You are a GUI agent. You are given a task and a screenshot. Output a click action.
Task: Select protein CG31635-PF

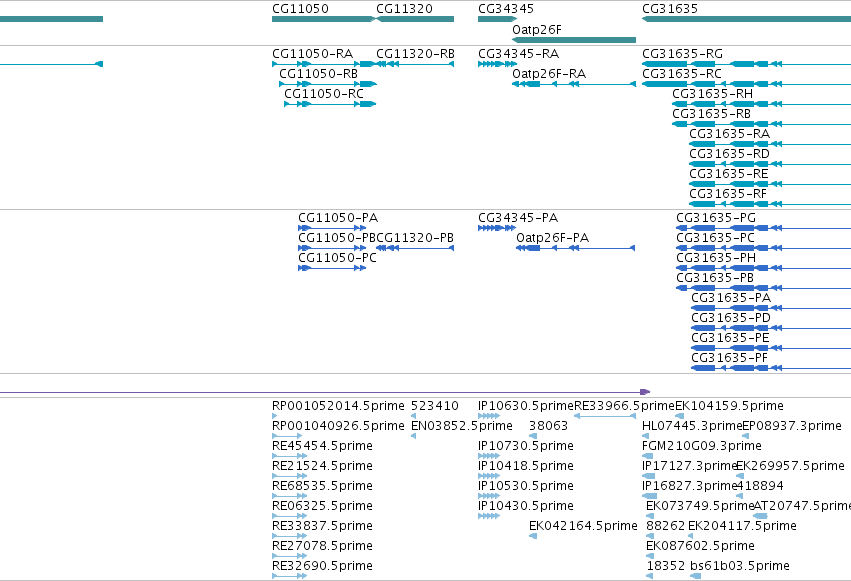[x=730, y=359]
